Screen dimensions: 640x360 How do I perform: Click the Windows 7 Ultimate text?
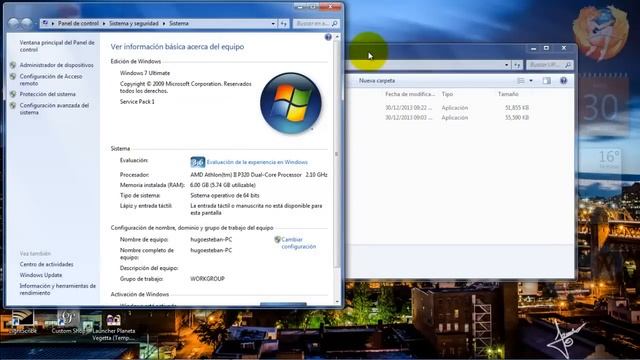coord(145,73)
